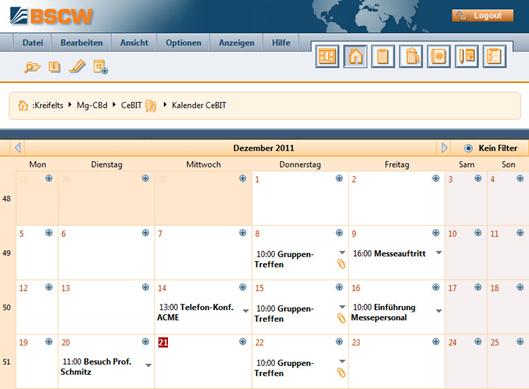
Task: Select the Kein Filter radio button
Action: click(x=468, y=148)
